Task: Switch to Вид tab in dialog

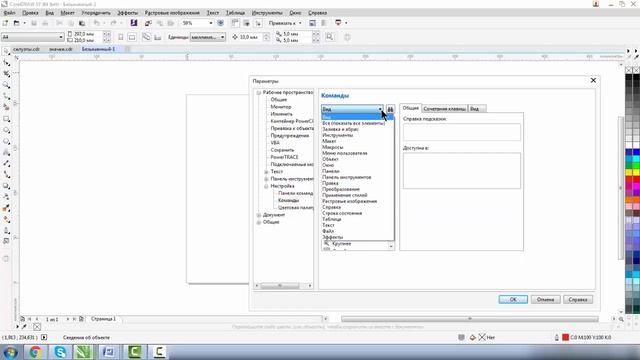Action: click(x=476, y=109)
